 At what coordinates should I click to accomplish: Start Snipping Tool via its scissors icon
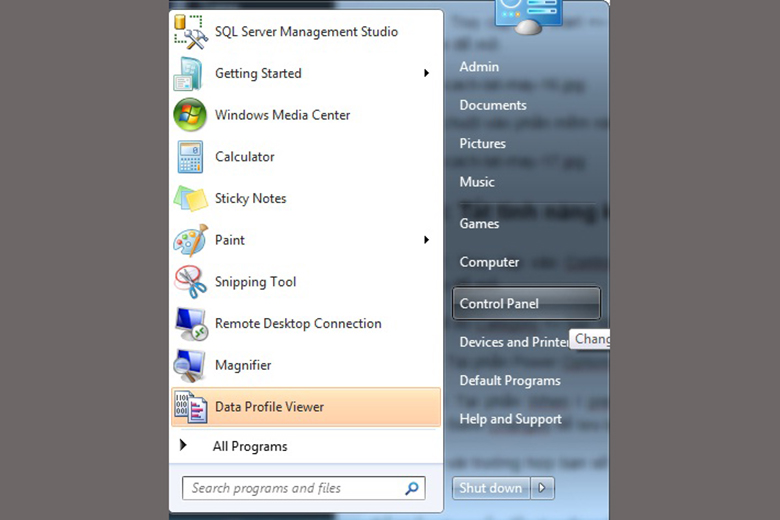[x=190, y=282]
